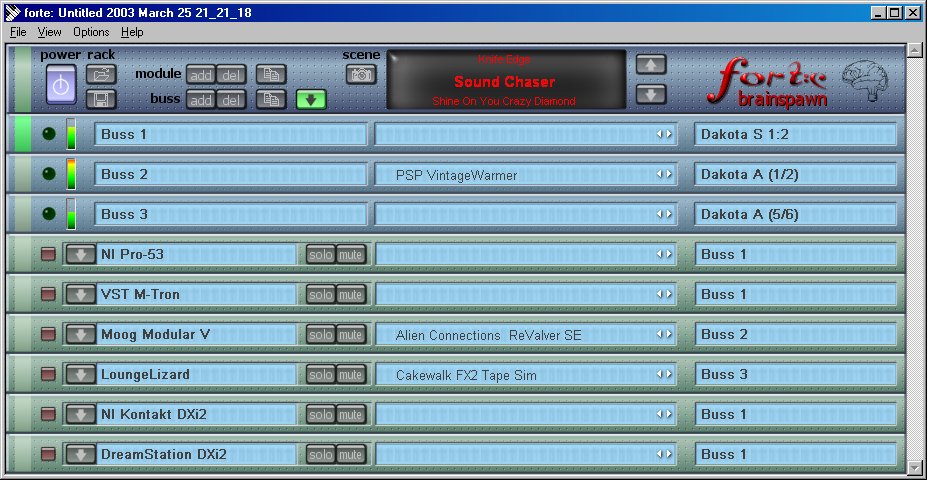Open the View menu
The image size is (927, 480).
pos(49,32)
